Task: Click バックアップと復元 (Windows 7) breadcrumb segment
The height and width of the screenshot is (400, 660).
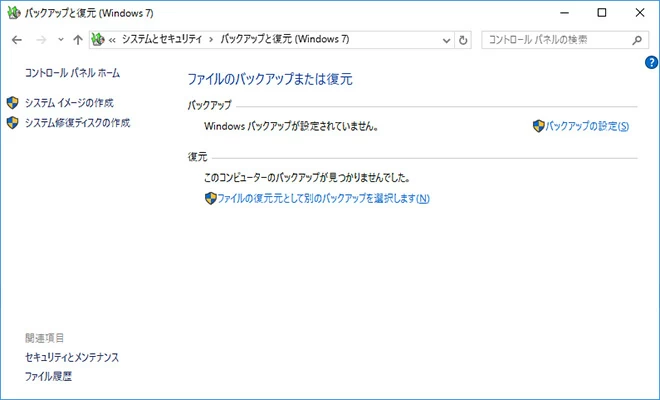Action: [285, 40]
